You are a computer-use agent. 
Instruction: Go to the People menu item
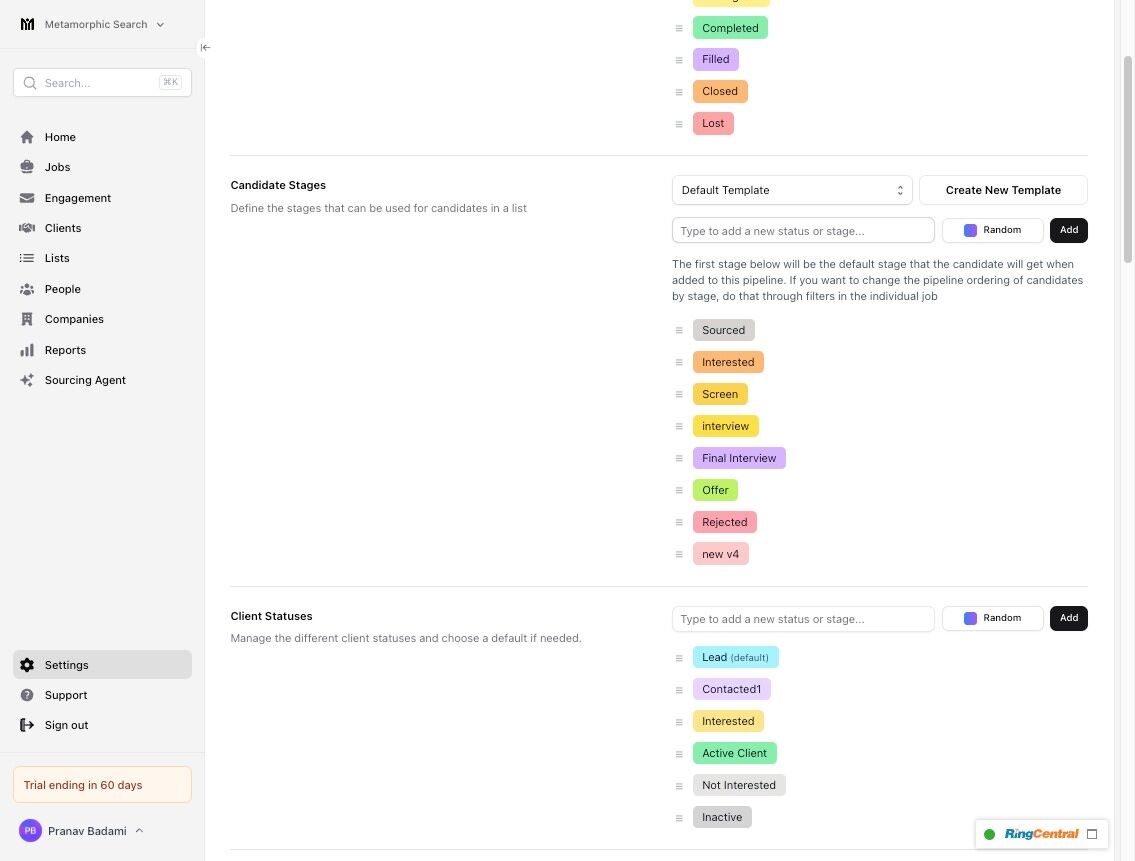[x=62, y=289]
